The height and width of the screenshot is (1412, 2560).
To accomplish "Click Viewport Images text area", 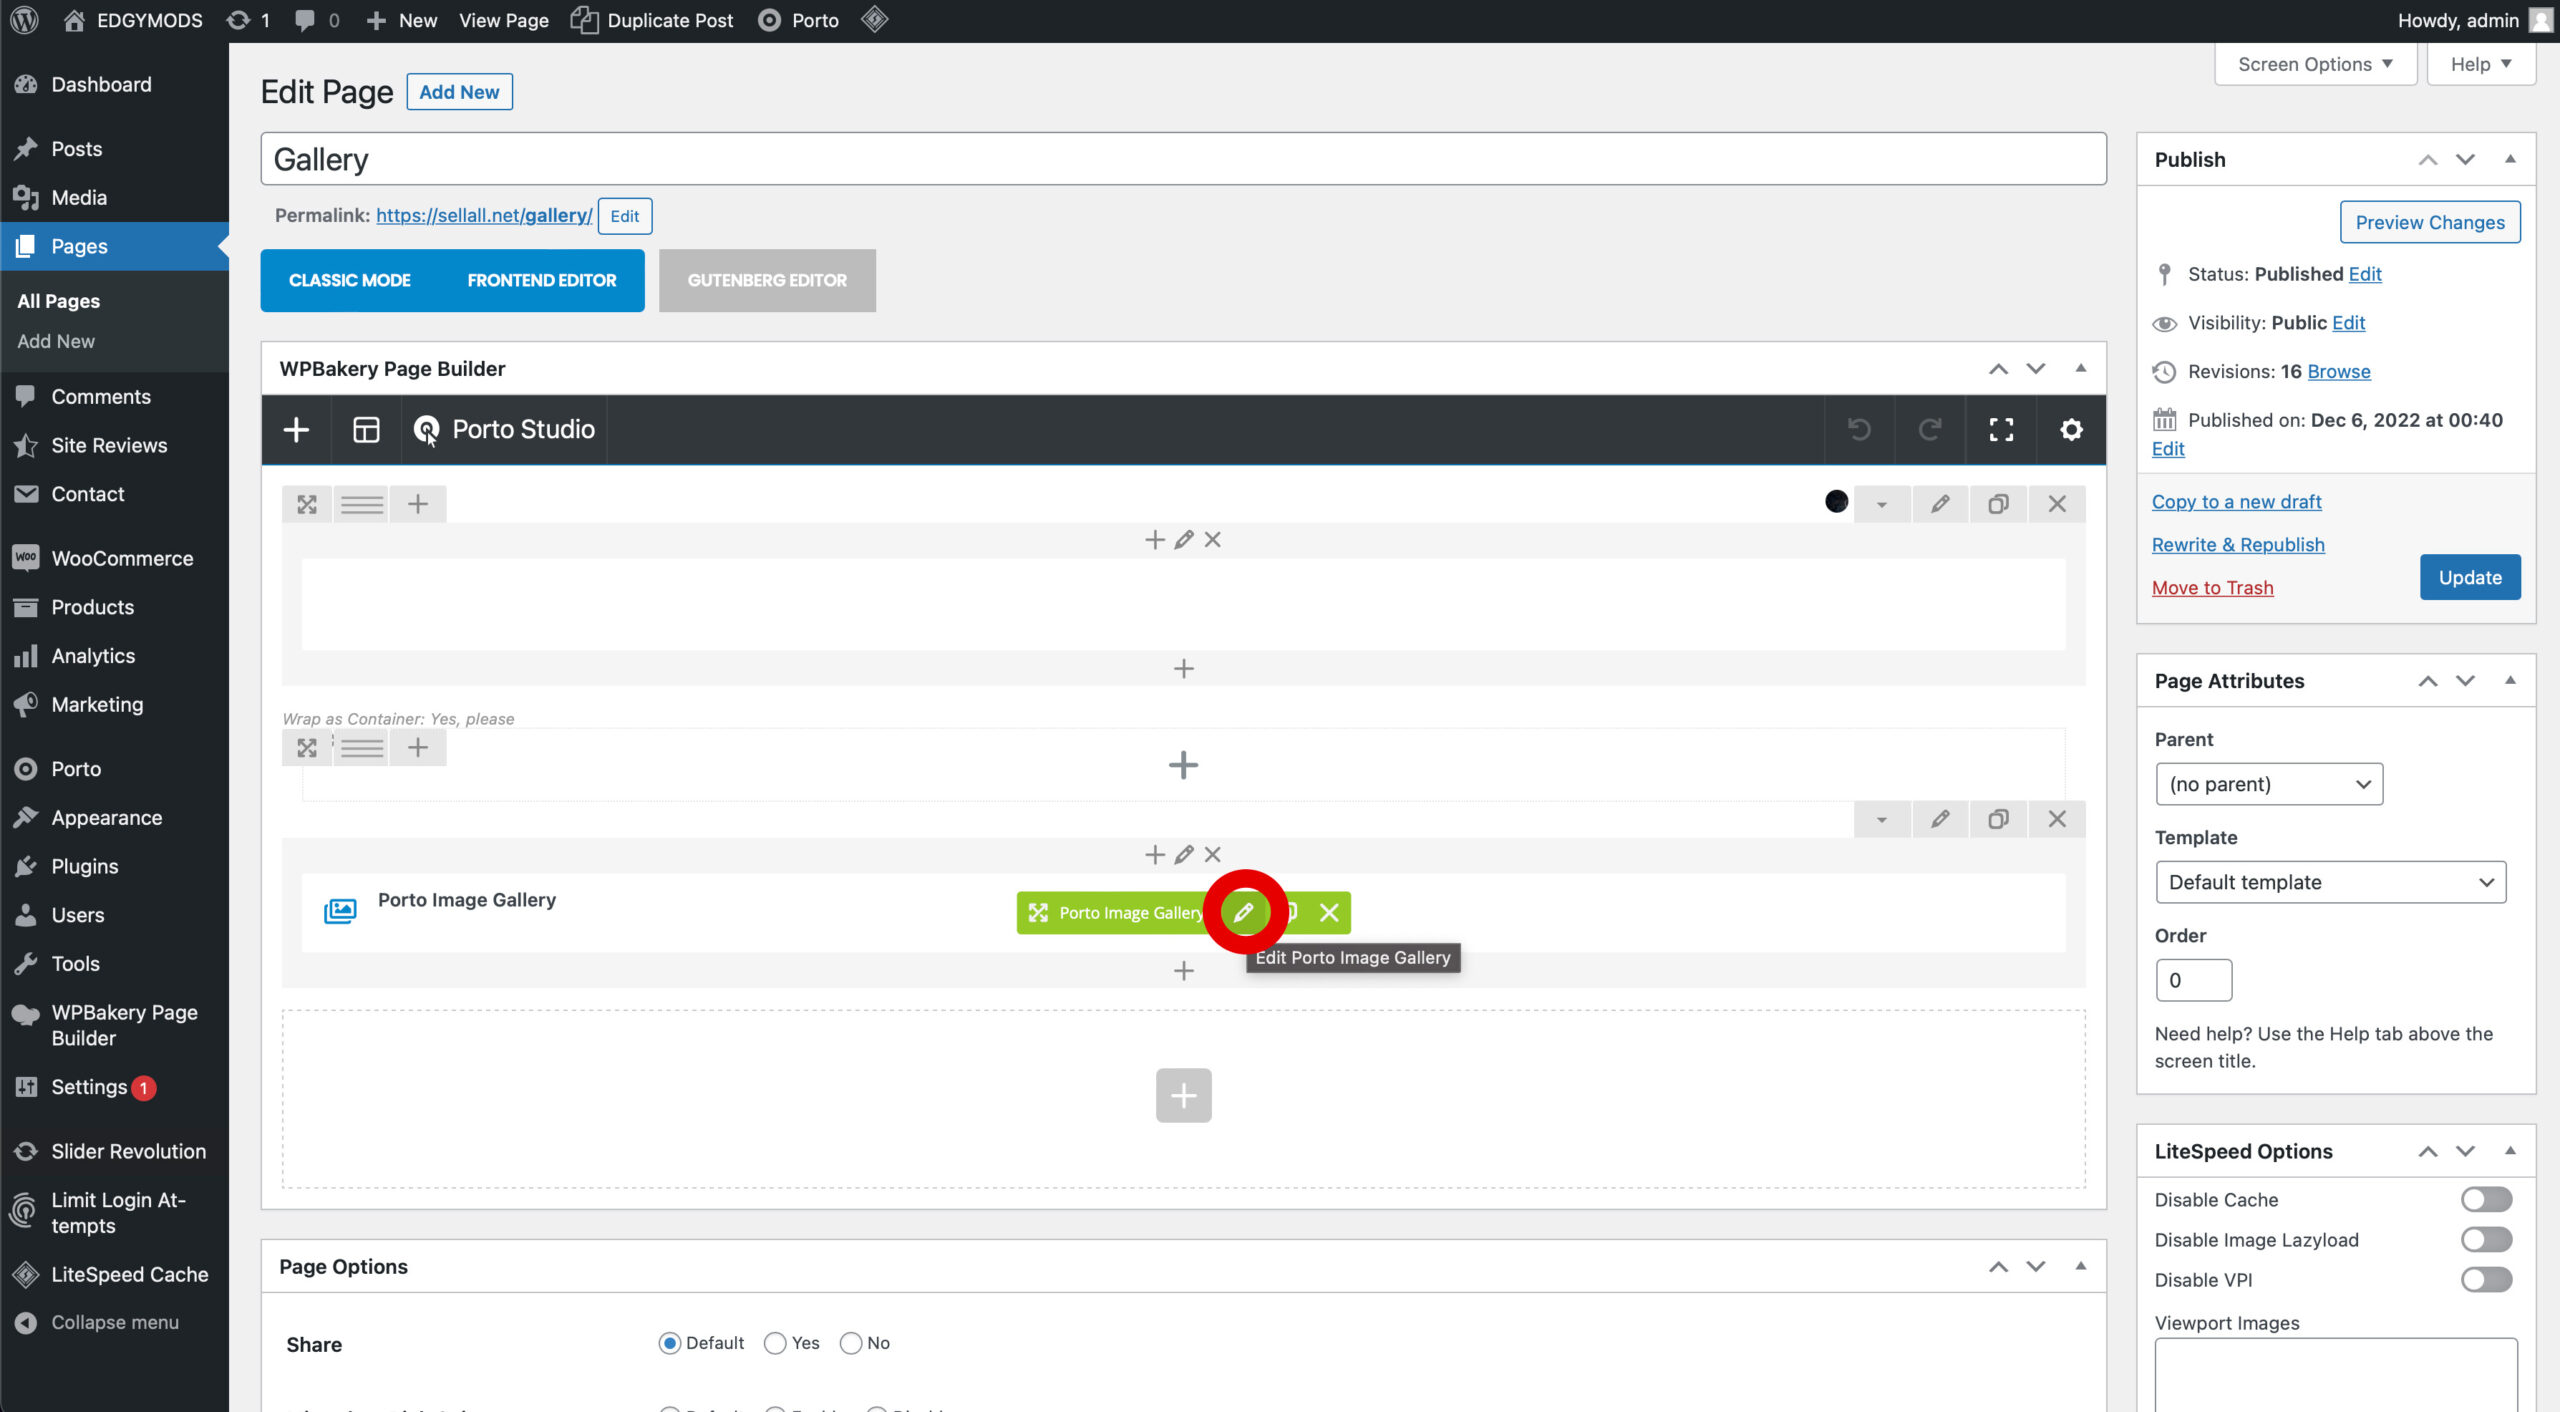I will pos(2336,1375).
